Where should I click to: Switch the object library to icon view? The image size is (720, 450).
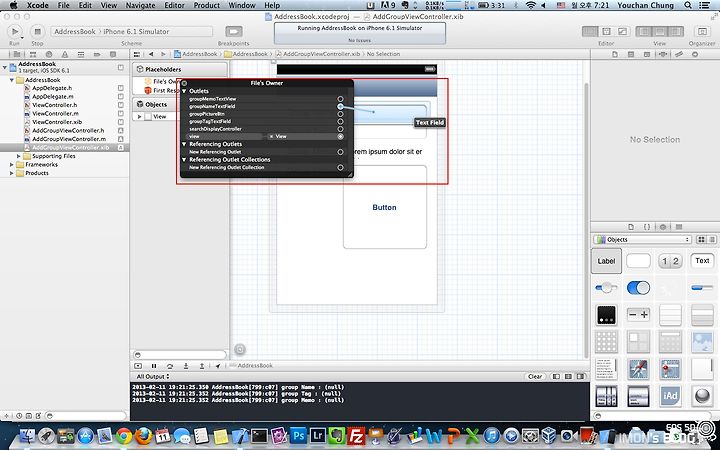pyautogui.click(x=701, y=240)
